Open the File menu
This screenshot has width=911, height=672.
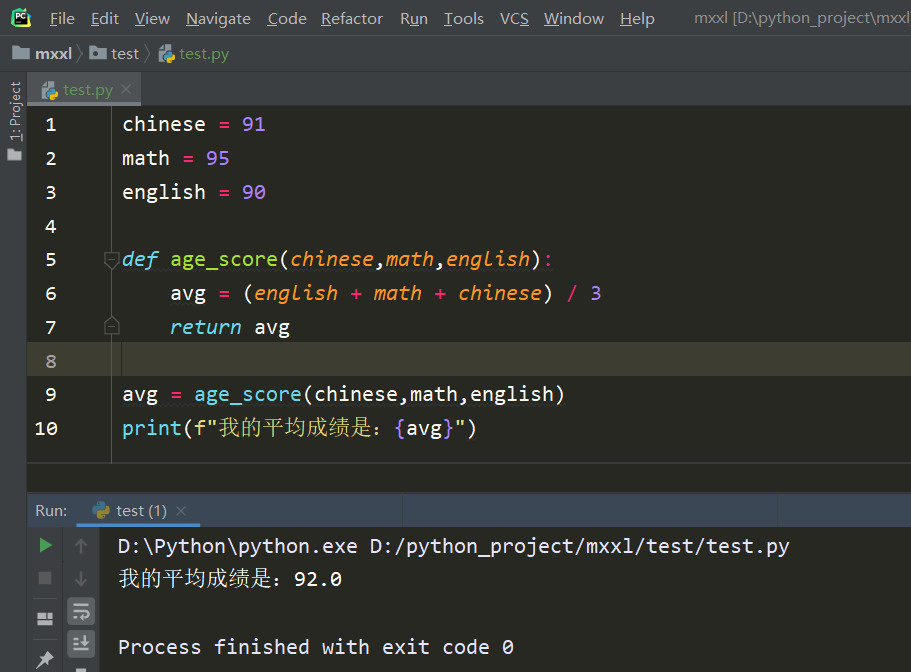pyautogui.click(x=62, y=19)
